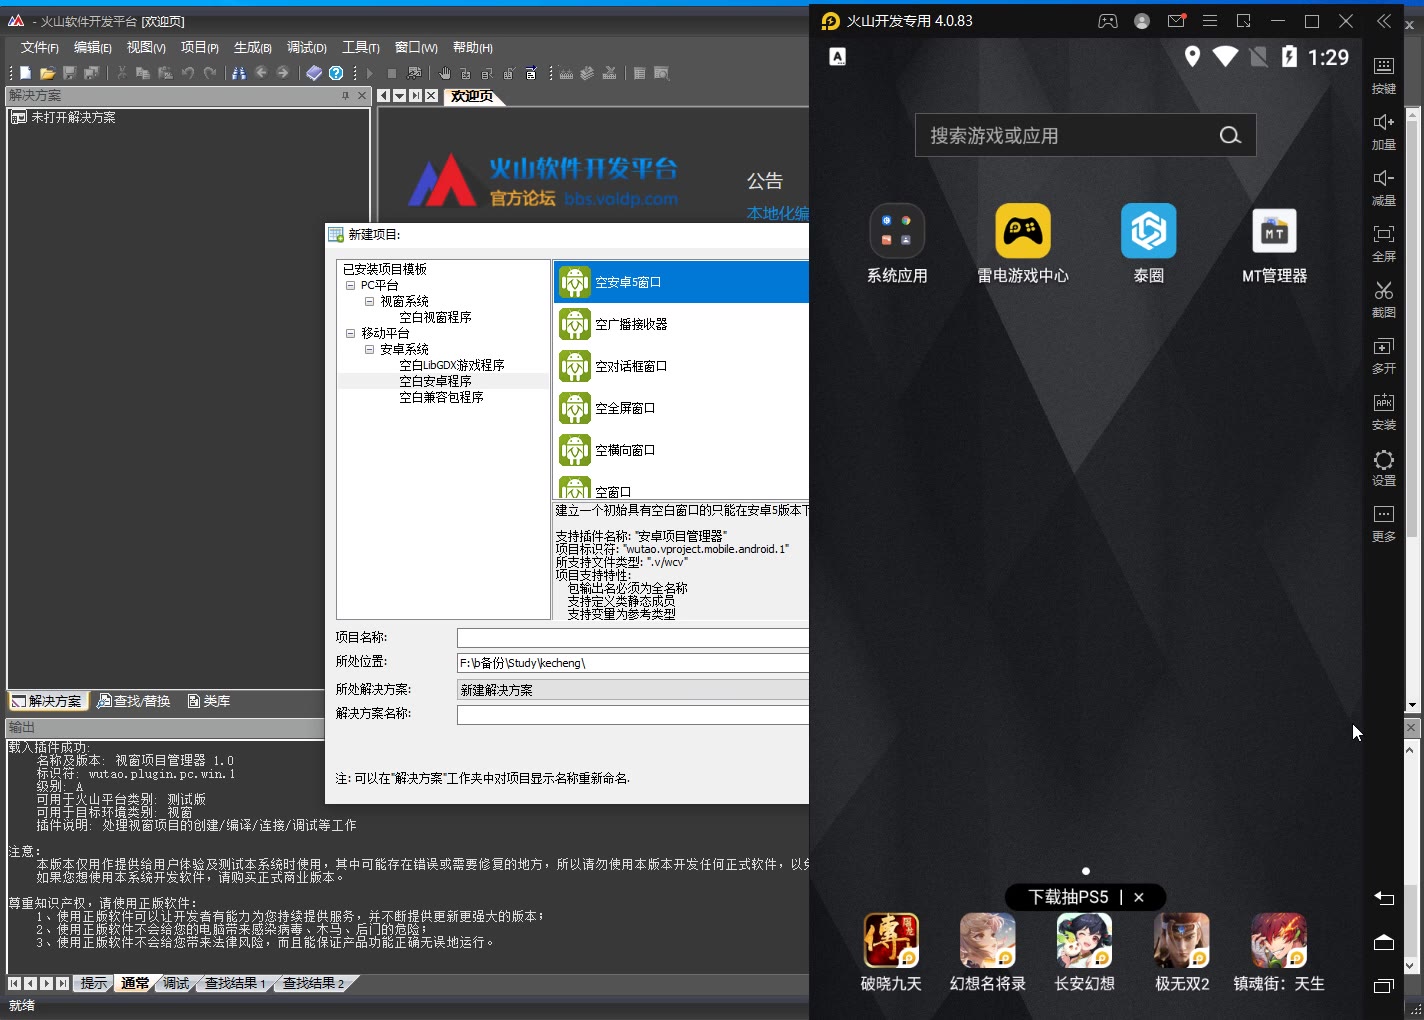1424x1020 pixels.
Task: Close the 解决方案 panel
Action: (x=362, y=96)
